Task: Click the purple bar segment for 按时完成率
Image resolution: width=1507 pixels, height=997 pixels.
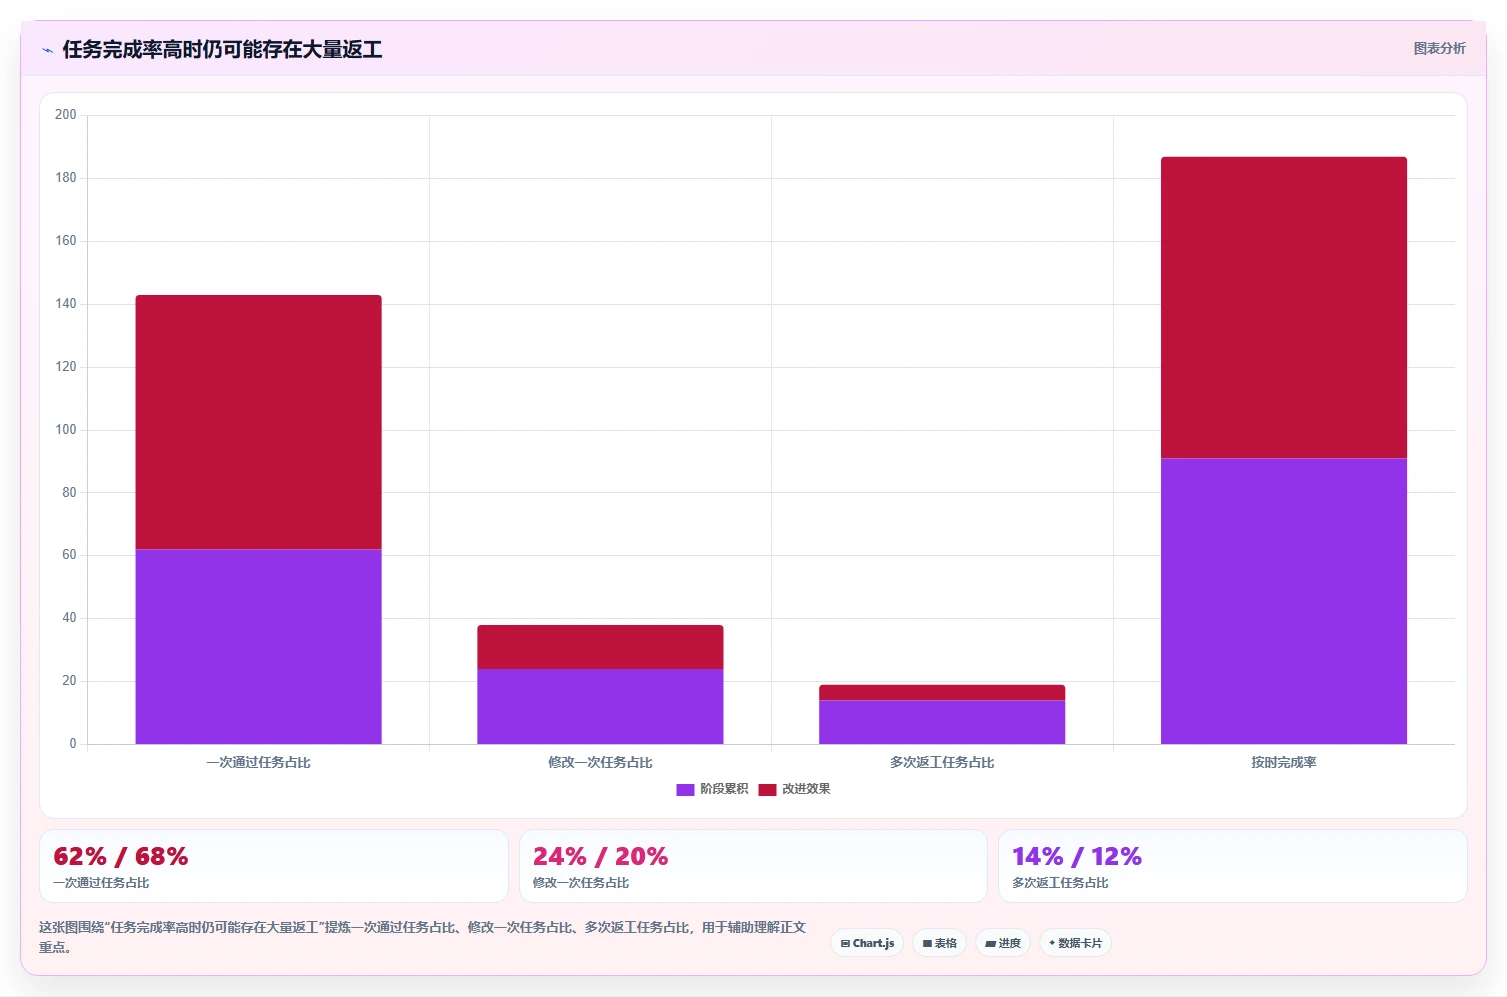Action: (1284, 601)
